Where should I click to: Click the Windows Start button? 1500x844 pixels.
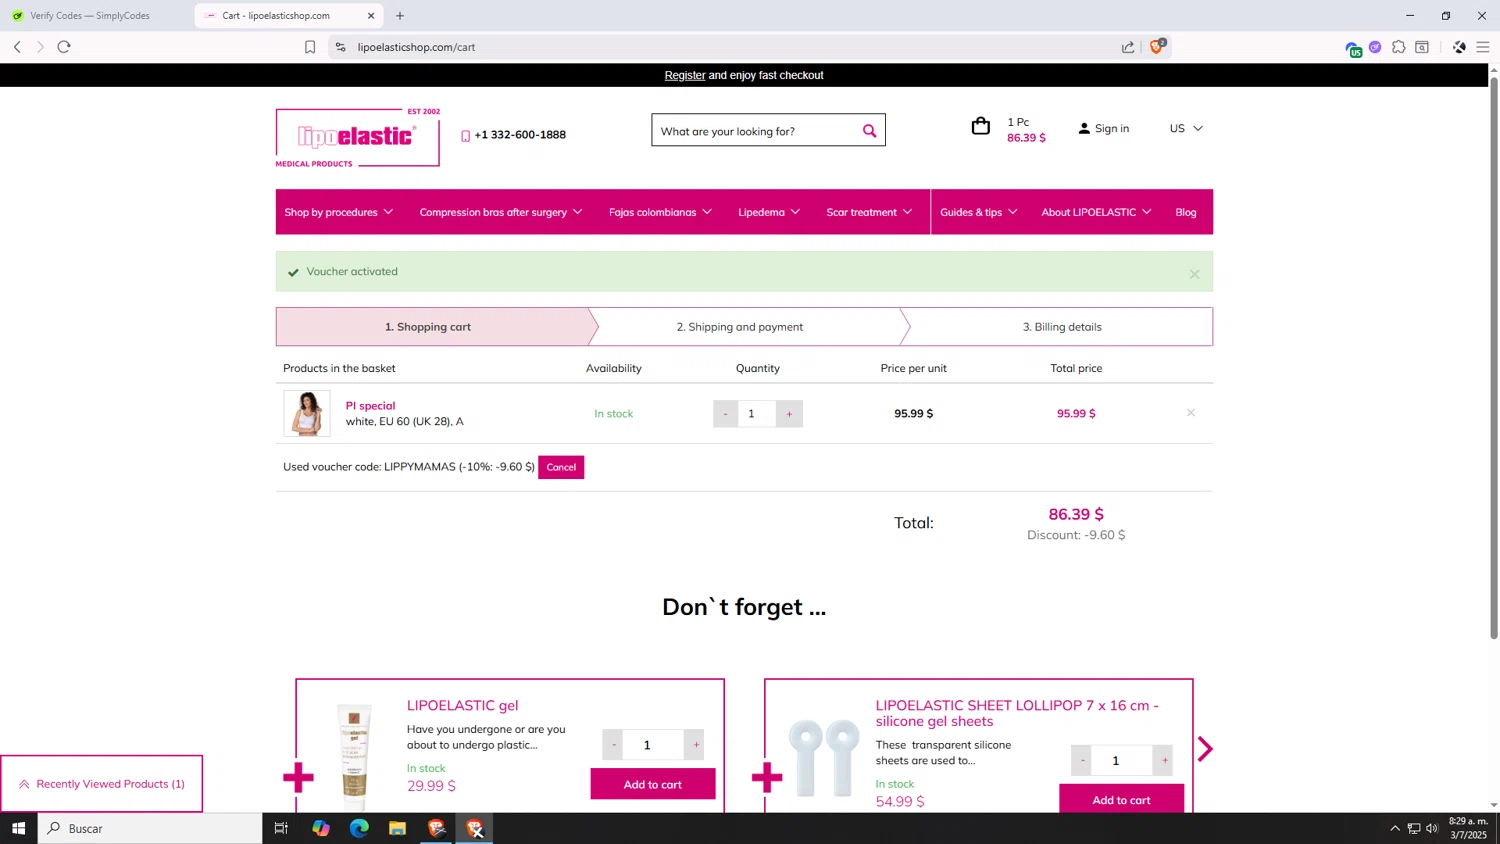click(18, 828)
